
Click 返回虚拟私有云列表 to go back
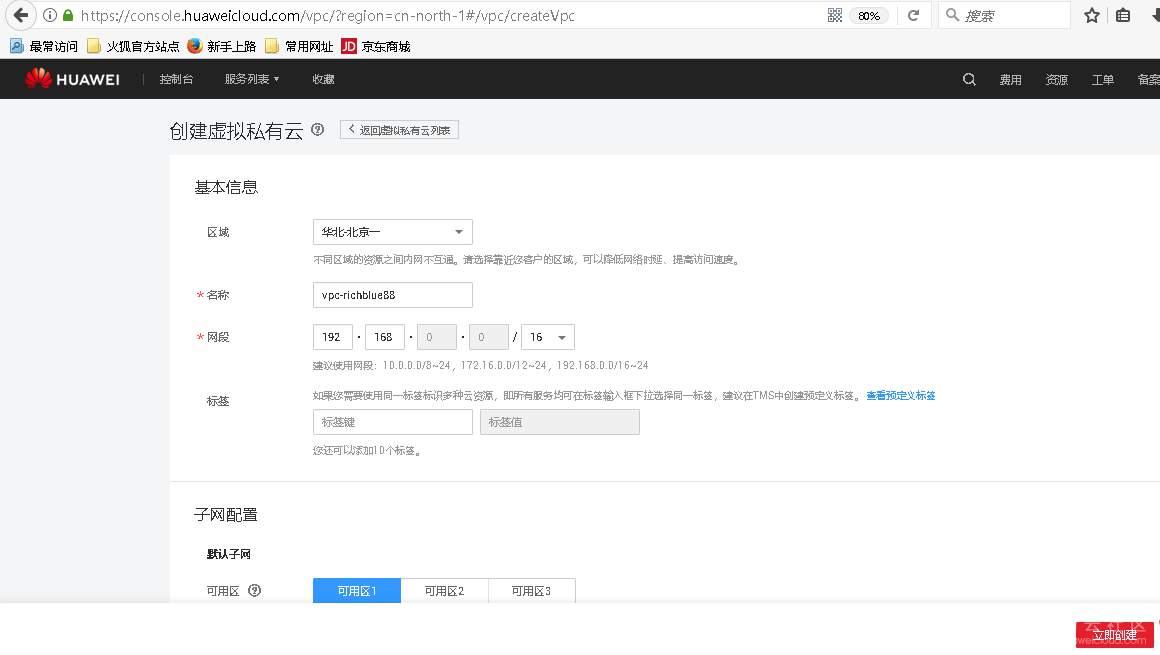(x=398, y=129)
